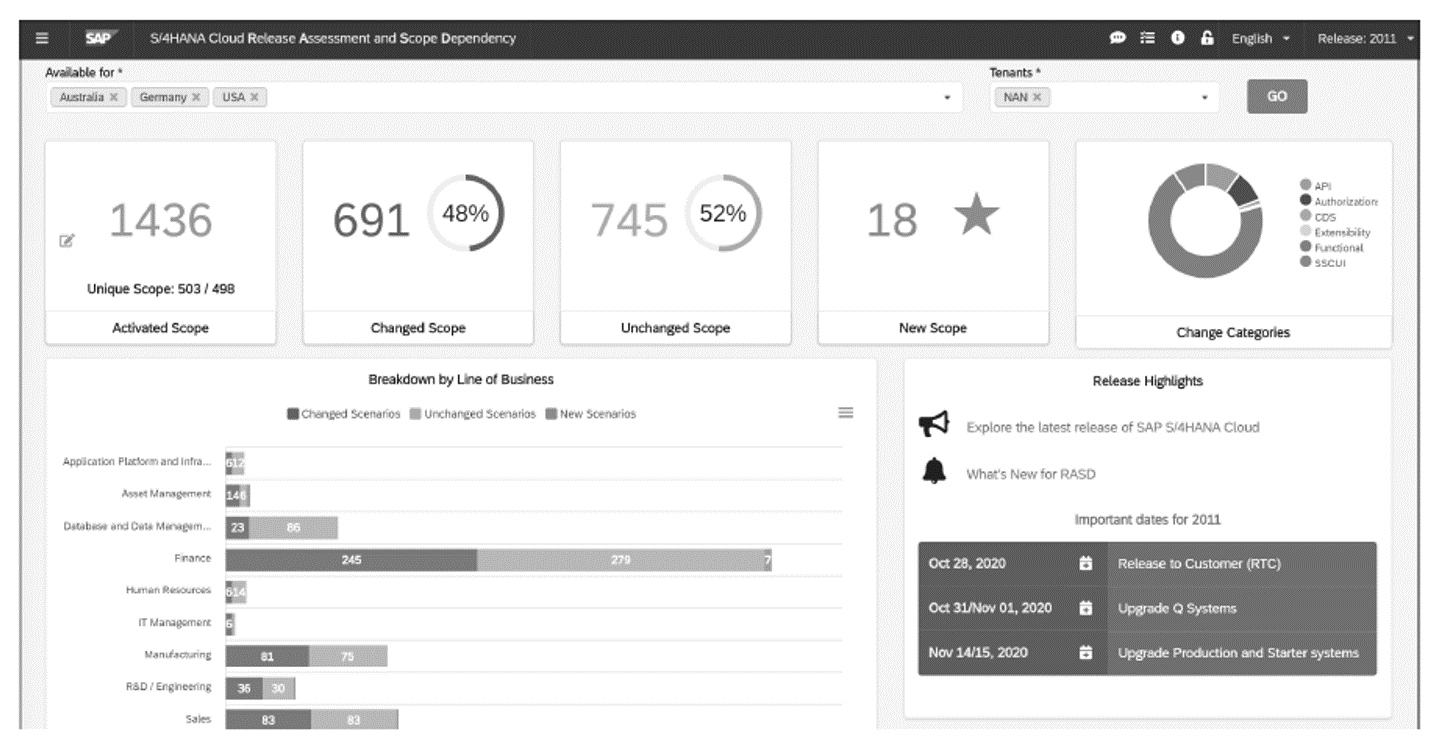Click the lock icon in header

click(1207, 39)
